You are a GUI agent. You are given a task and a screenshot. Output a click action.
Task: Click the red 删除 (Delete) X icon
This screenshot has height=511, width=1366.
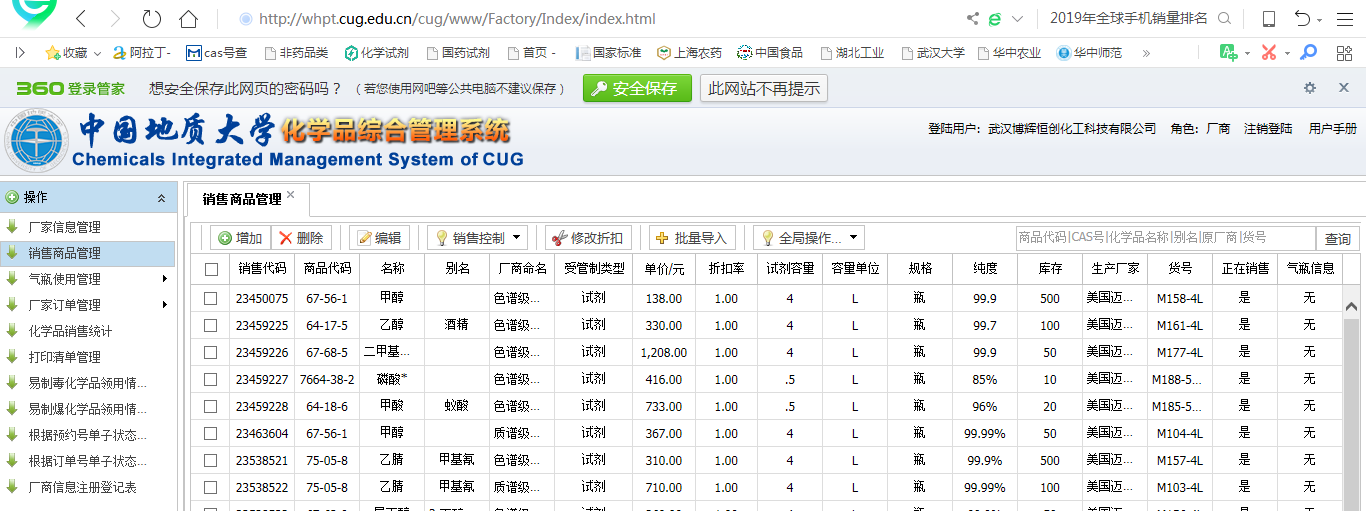[286, 238]
